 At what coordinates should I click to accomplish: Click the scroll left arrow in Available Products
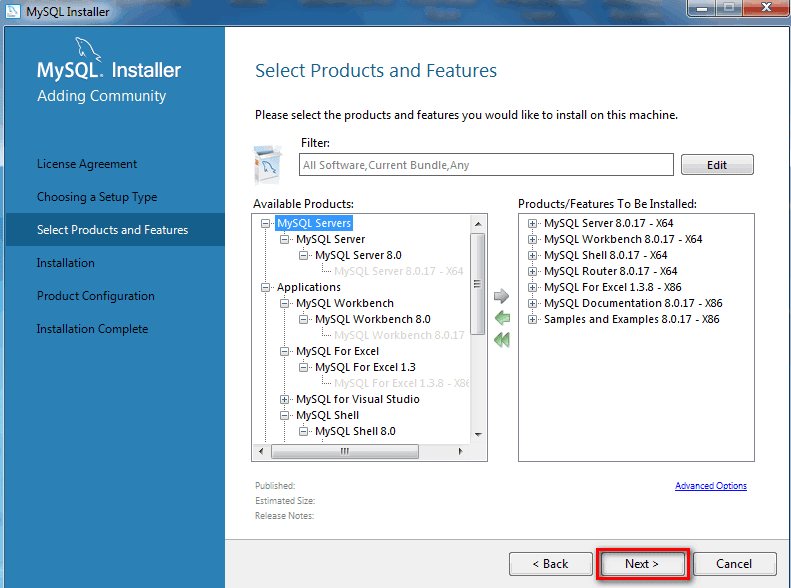(261, 451)
